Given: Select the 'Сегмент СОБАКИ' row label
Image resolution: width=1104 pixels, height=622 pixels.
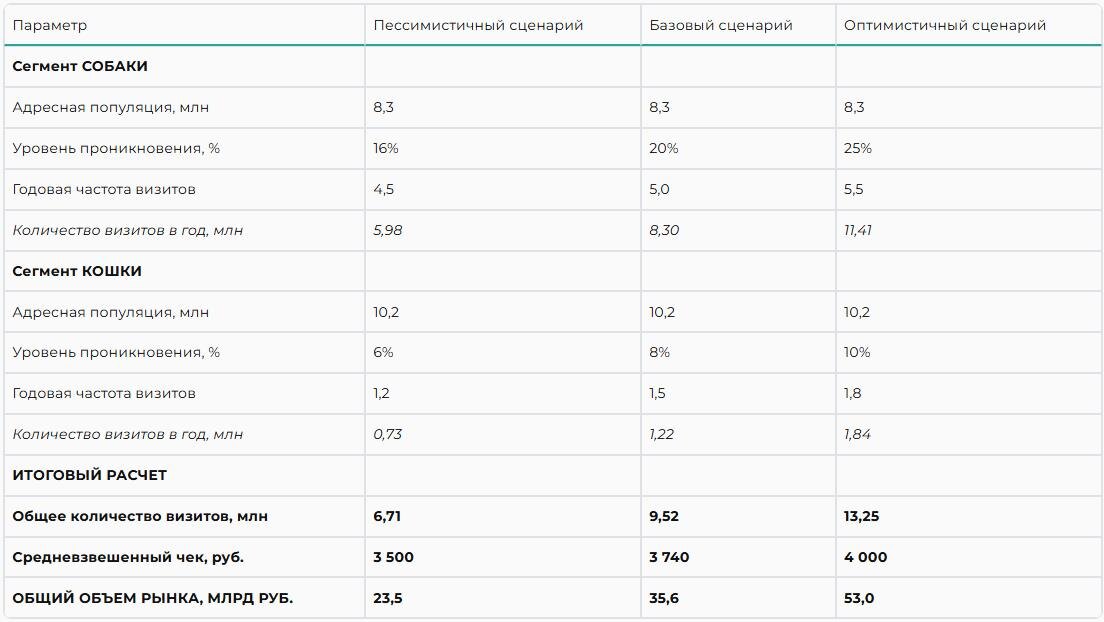Looking at the screenshot, I should (80, 66).
